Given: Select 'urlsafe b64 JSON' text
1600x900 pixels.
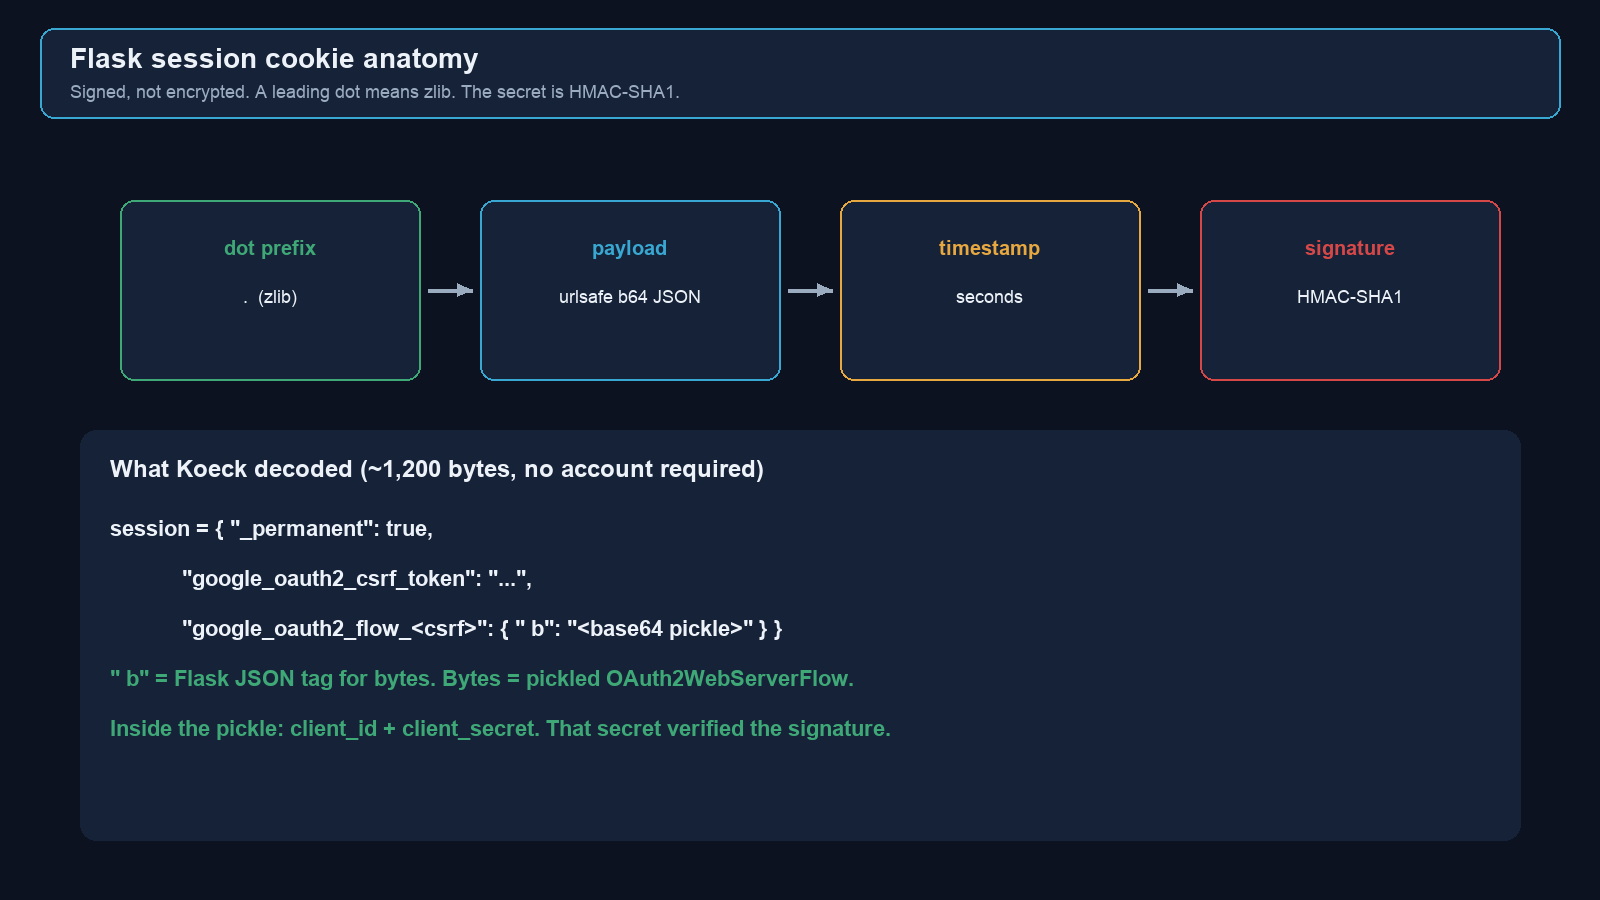Looking at the screenshot, I should [x=630, y=297].
